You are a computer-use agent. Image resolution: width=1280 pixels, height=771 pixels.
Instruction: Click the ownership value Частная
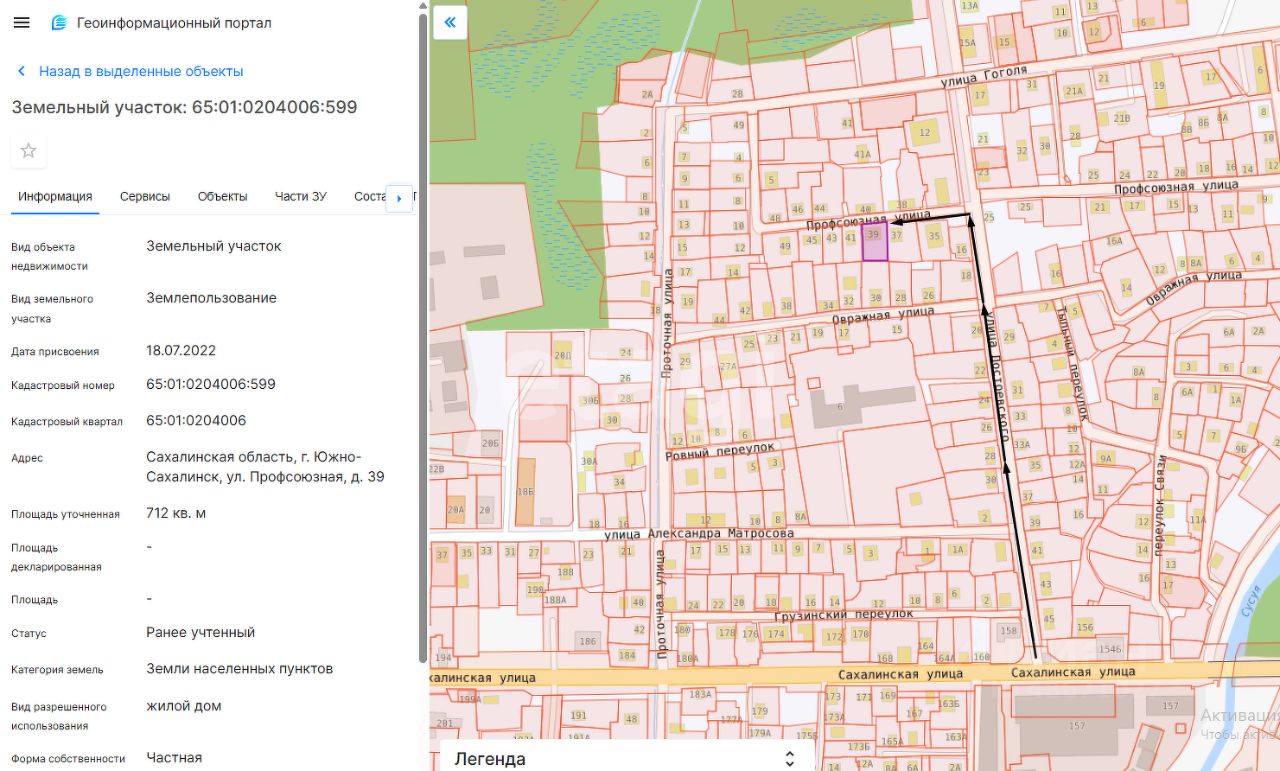pyautogui.click(x=174, y=758)
